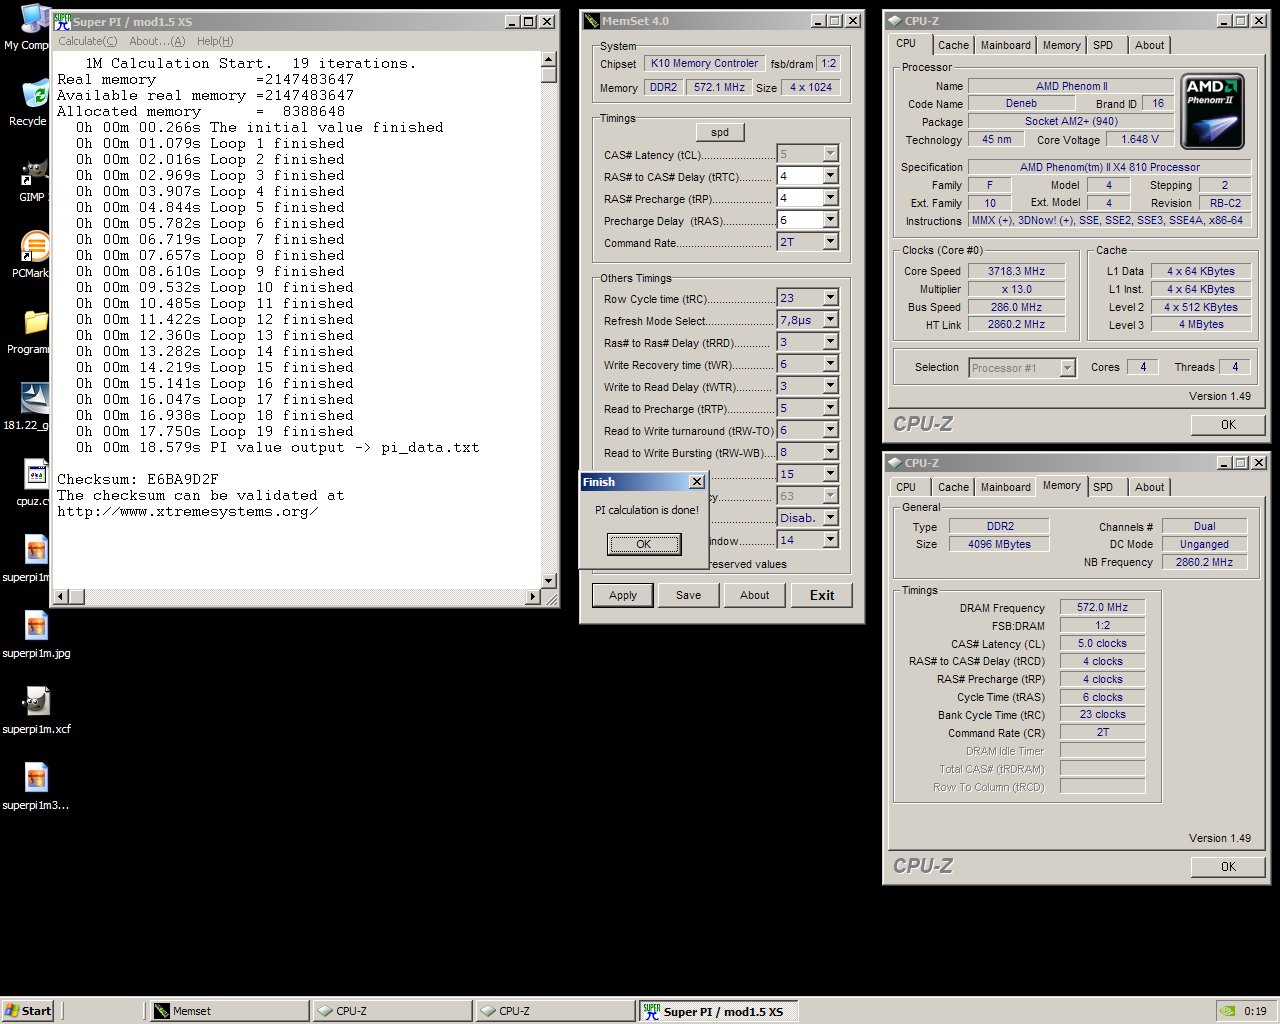1280x1024 pixels.
Task: Activate first CPU-Z taskbar button
Action: (392, 1011)
